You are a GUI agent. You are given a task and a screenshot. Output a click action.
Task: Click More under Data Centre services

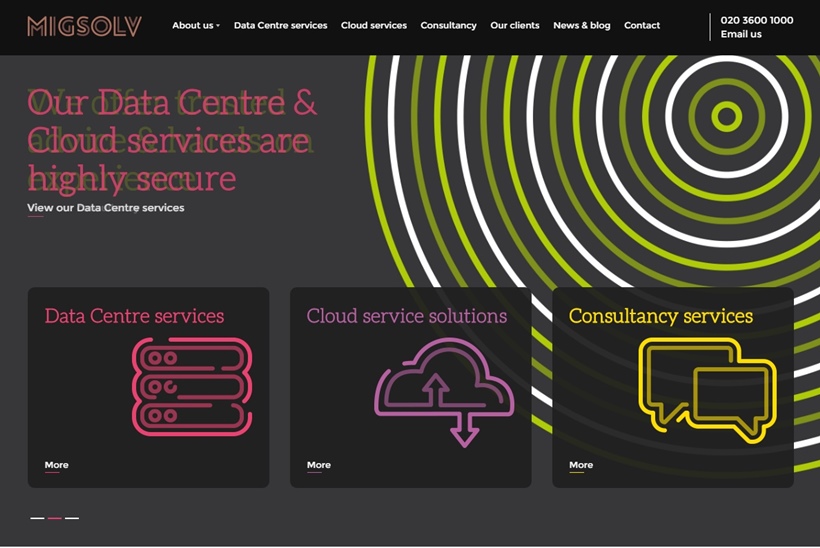pos(56,465)
